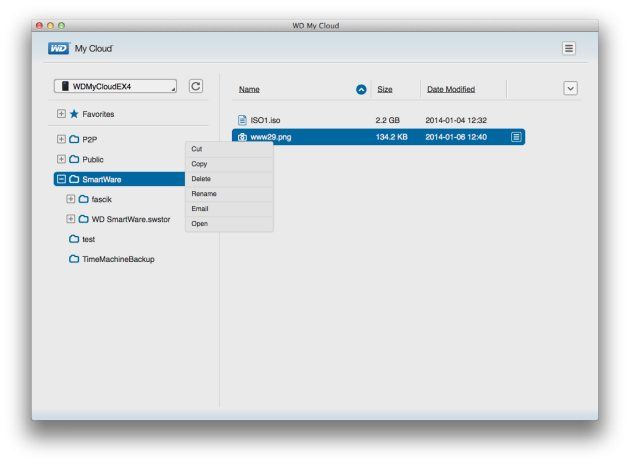Sort files by Date Modified header
The height and width of the screenshot is (464, 630).
(x=451, y=89)
